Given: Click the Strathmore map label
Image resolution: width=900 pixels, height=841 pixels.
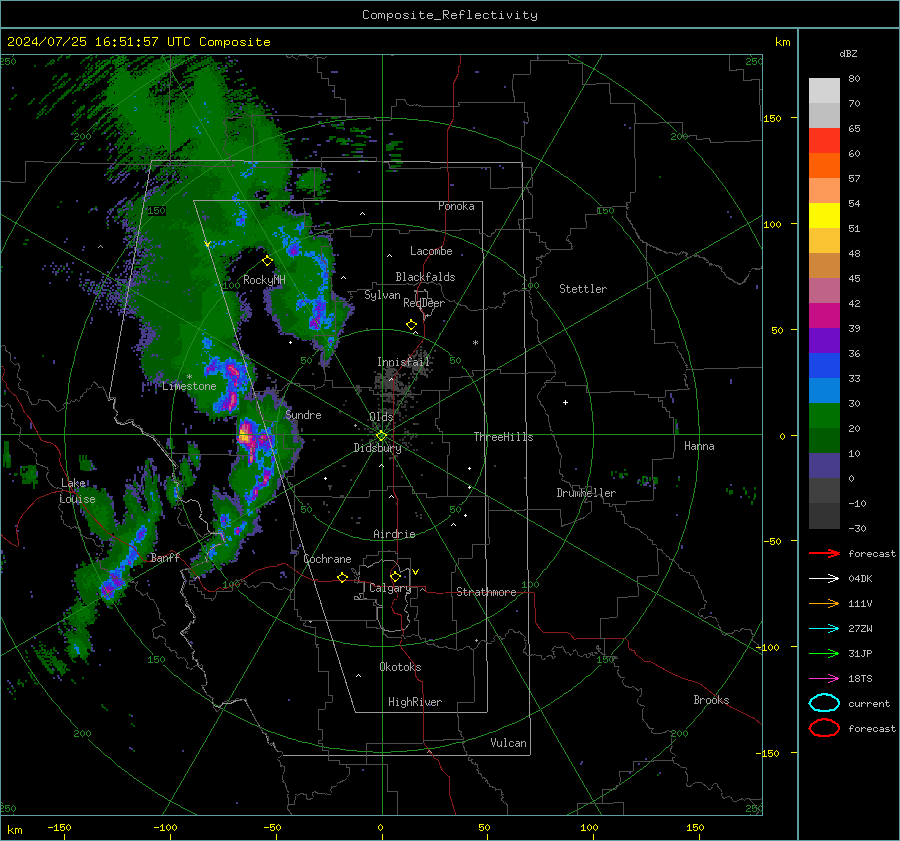Looking at the screenshot, I should pos(486,592).
